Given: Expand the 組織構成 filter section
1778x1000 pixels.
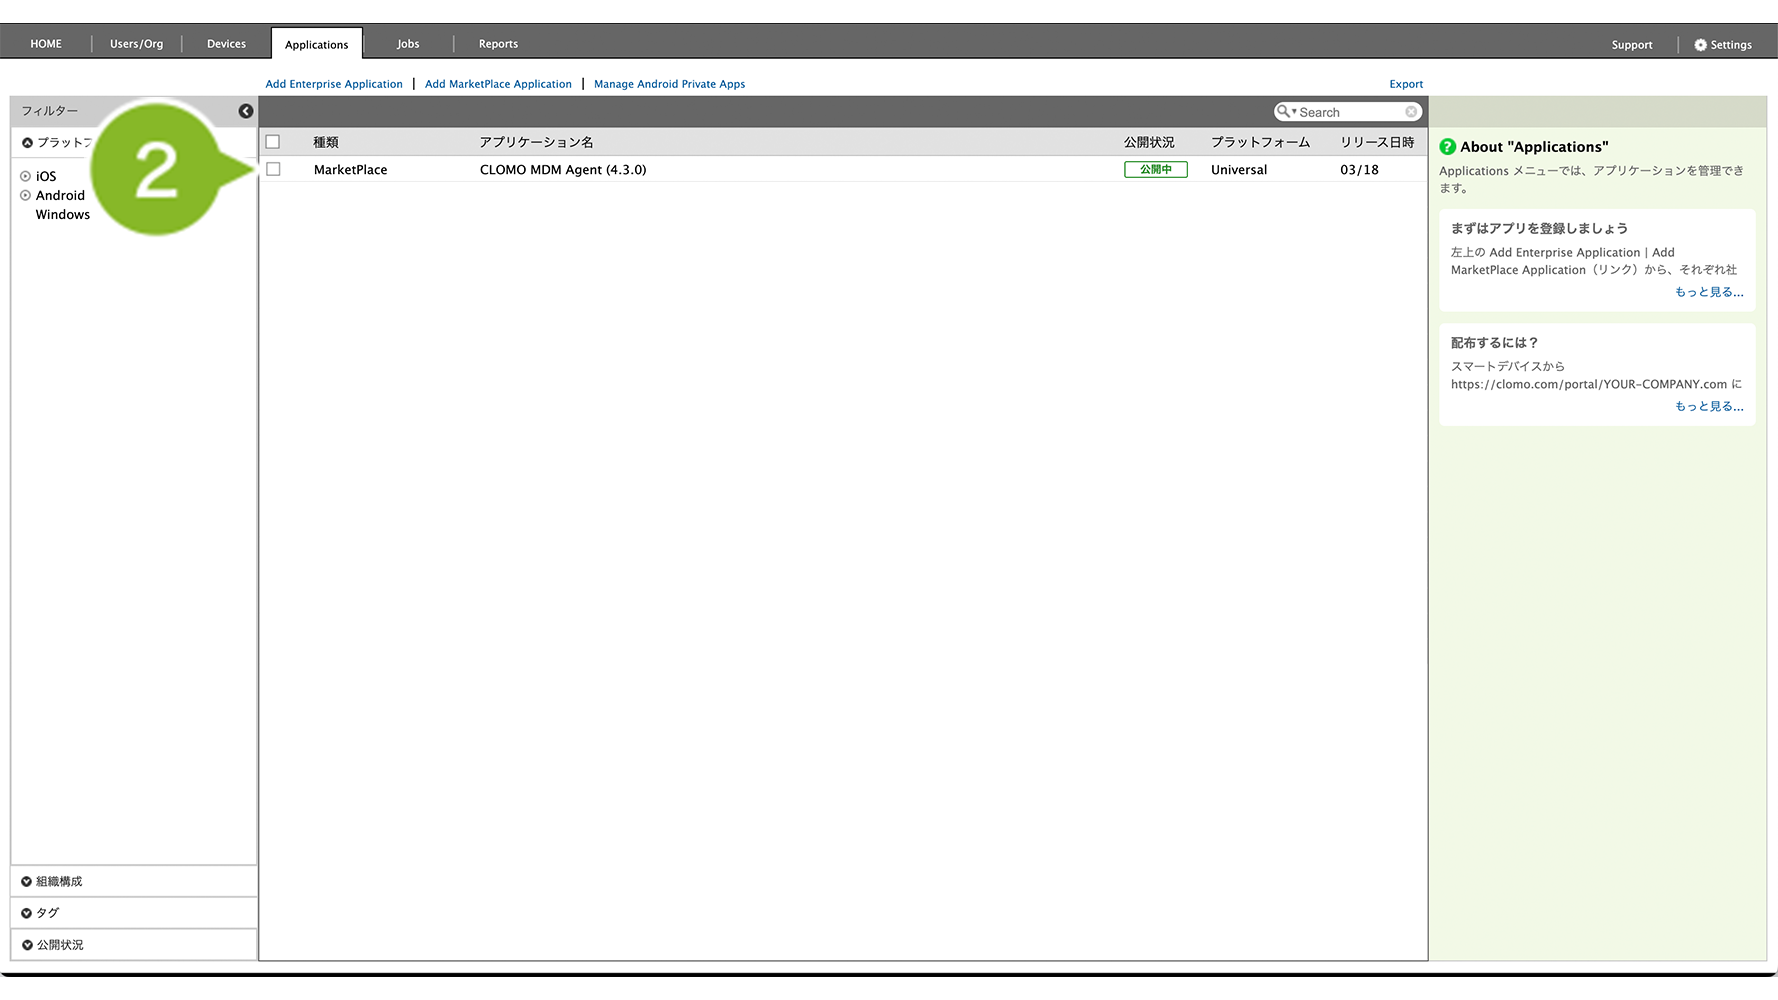Looking at the screenshot, I should (27, 882).
